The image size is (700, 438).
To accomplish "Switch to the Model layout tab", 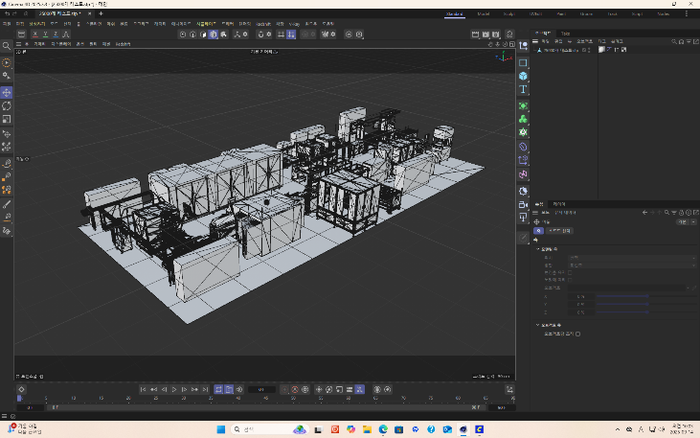I will click(x=483, y=14).
